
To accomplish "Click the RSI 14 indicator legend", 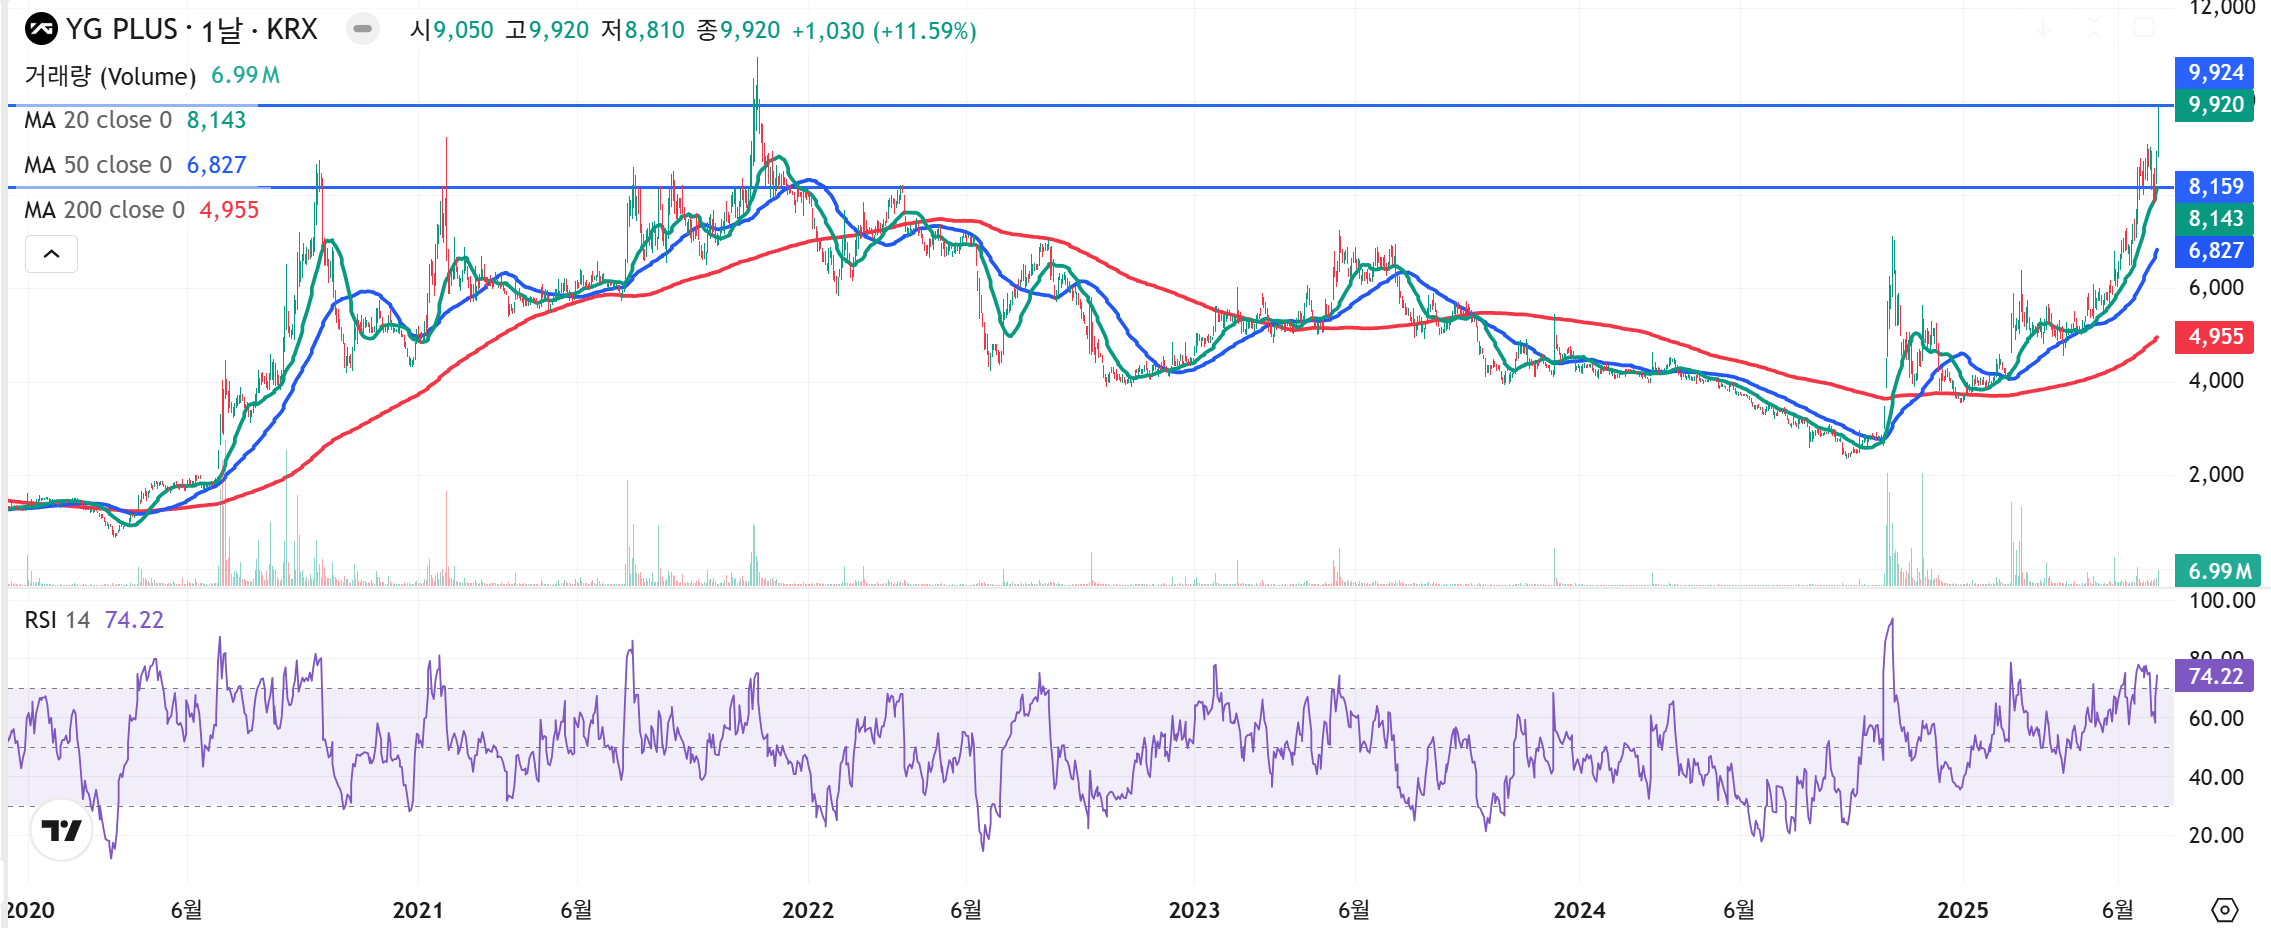I will coord(57,620).
